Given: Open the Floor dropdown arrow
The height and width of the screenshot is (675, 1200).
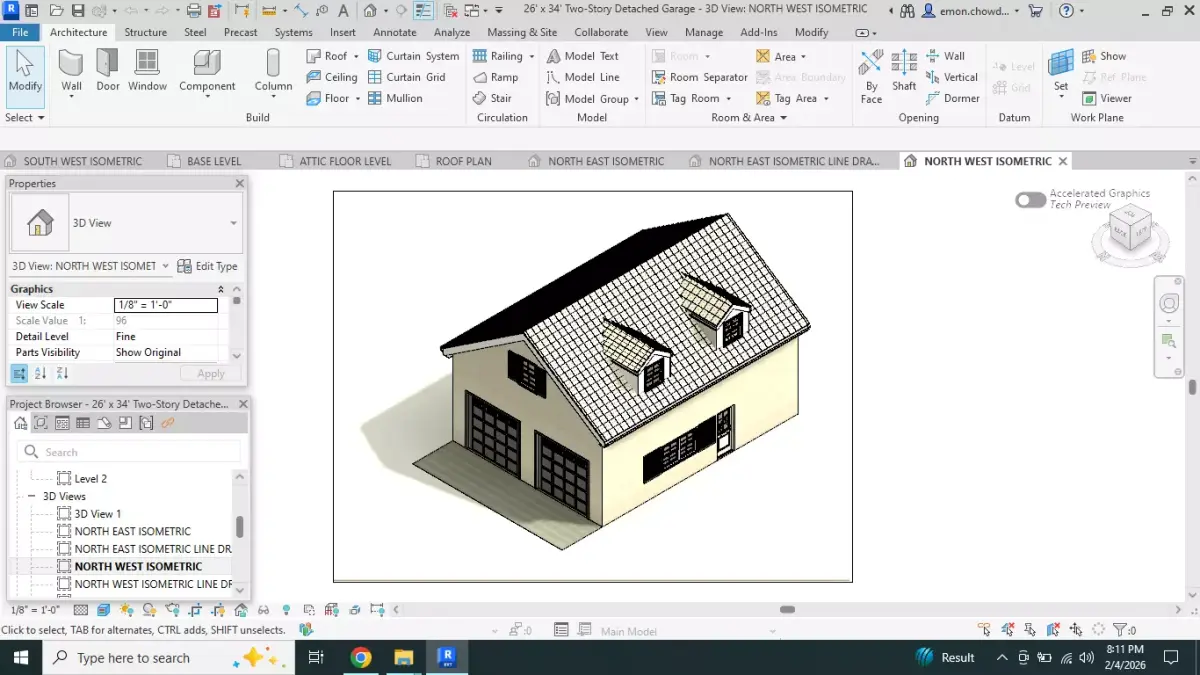Looking at the screenshot, I should click(x=357, y=99).
